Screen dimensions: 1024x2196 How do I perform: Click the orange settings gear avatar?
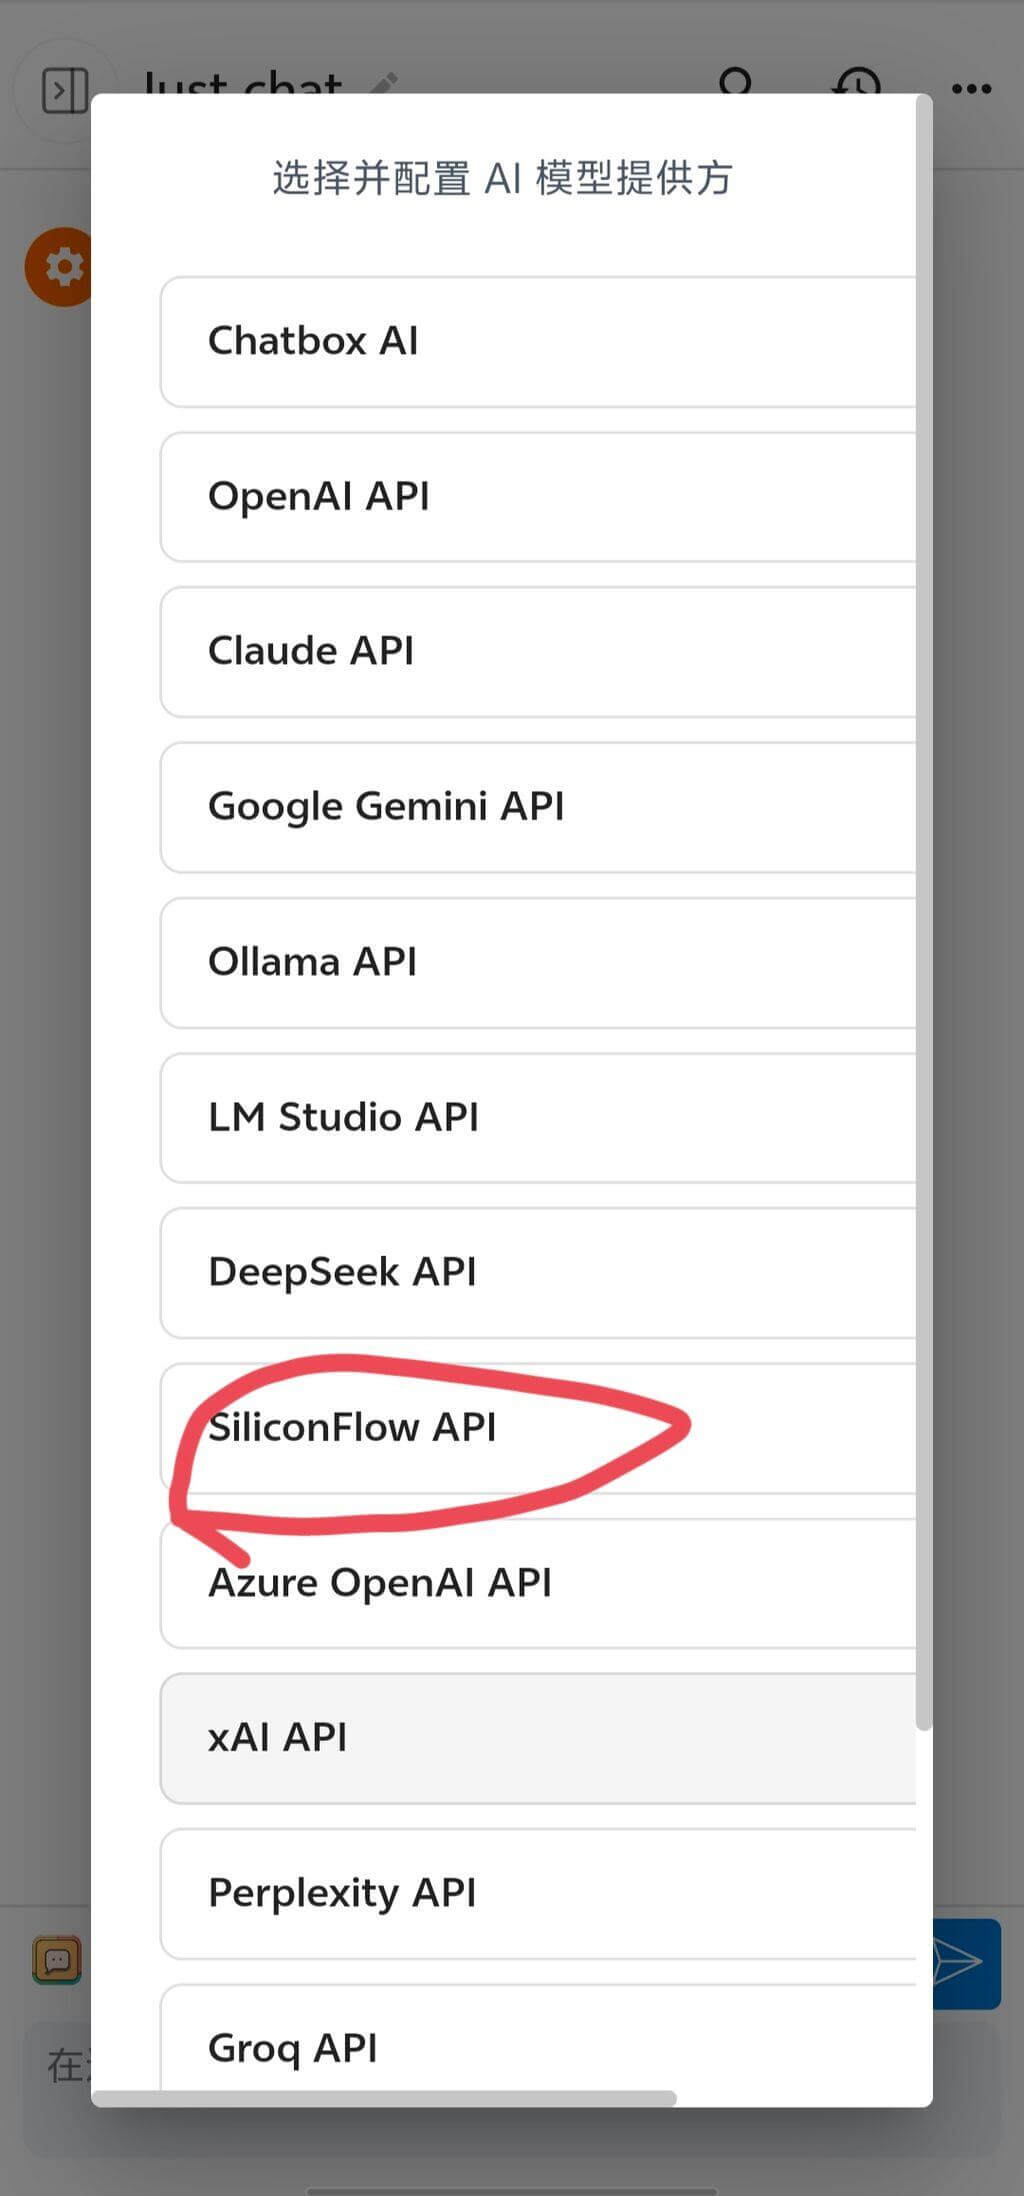point(58,267)
